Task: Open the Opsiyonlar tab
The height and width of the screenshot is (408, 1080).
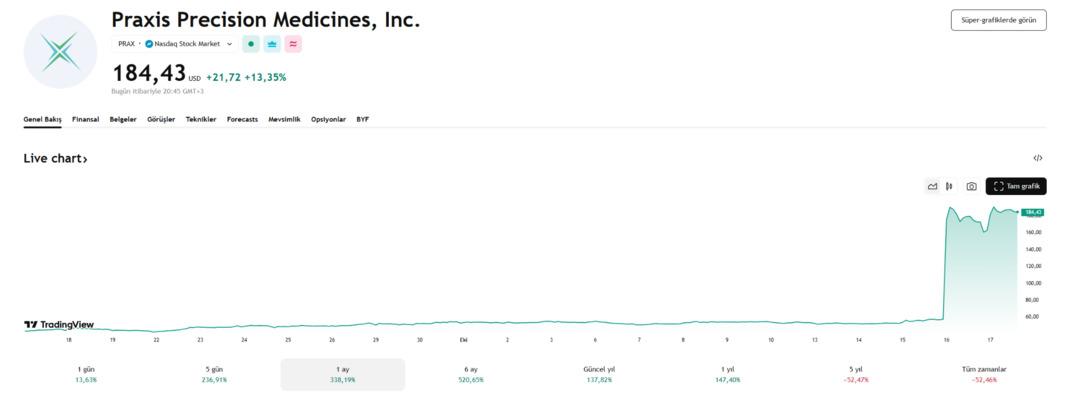Action: tap(328, 119)
